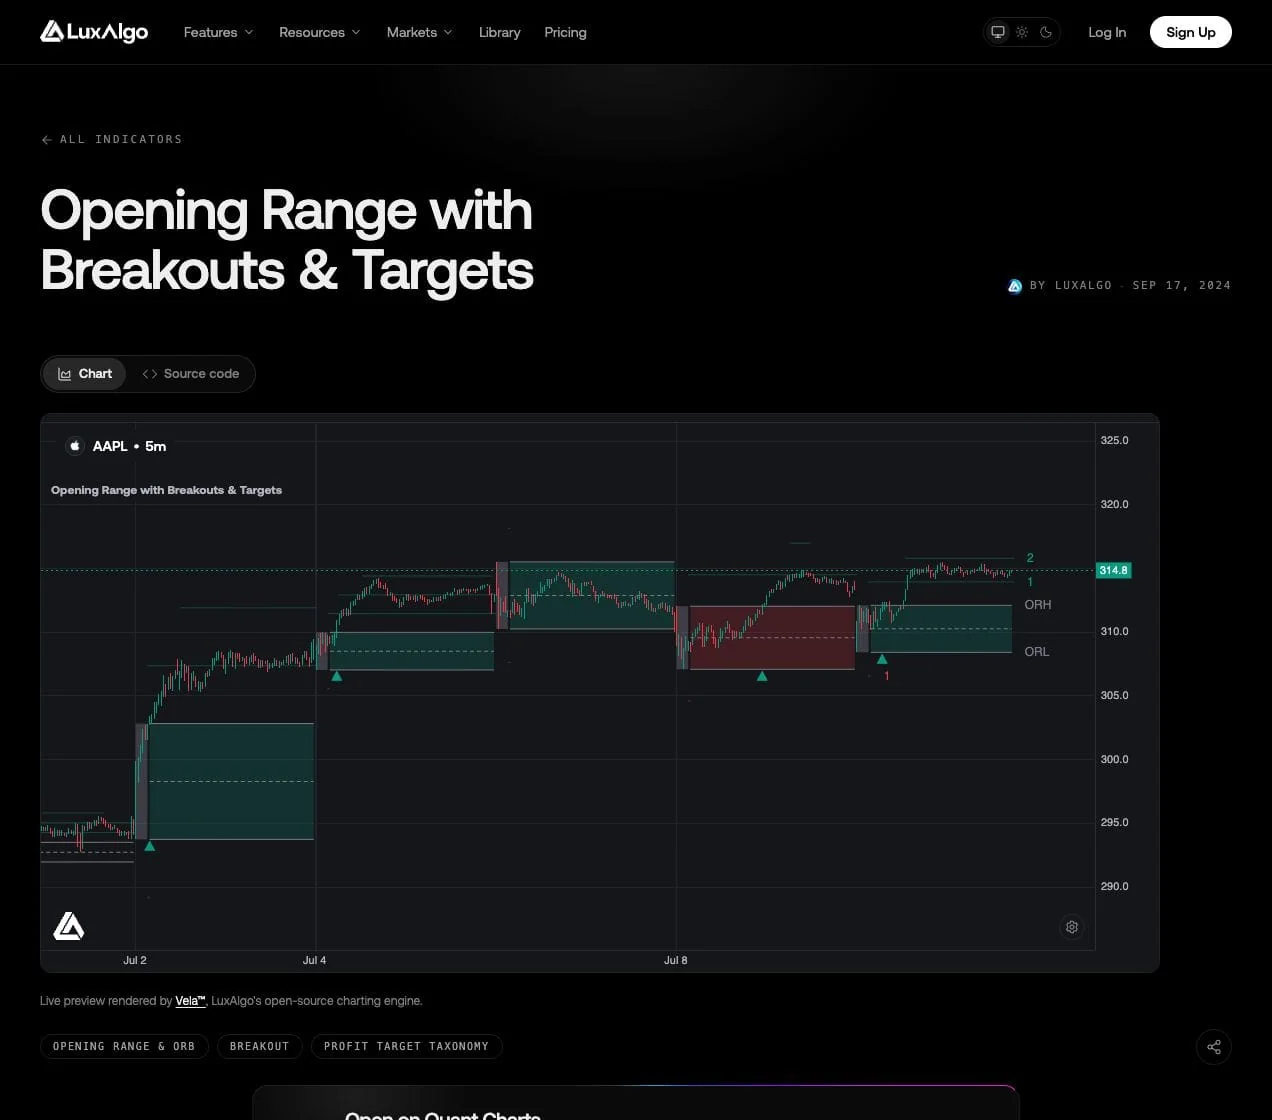This screenshot has height=1120, width=1272.
Task: Click the LuxAlgo author avatar icon
Action: (x=1015, y=286)
